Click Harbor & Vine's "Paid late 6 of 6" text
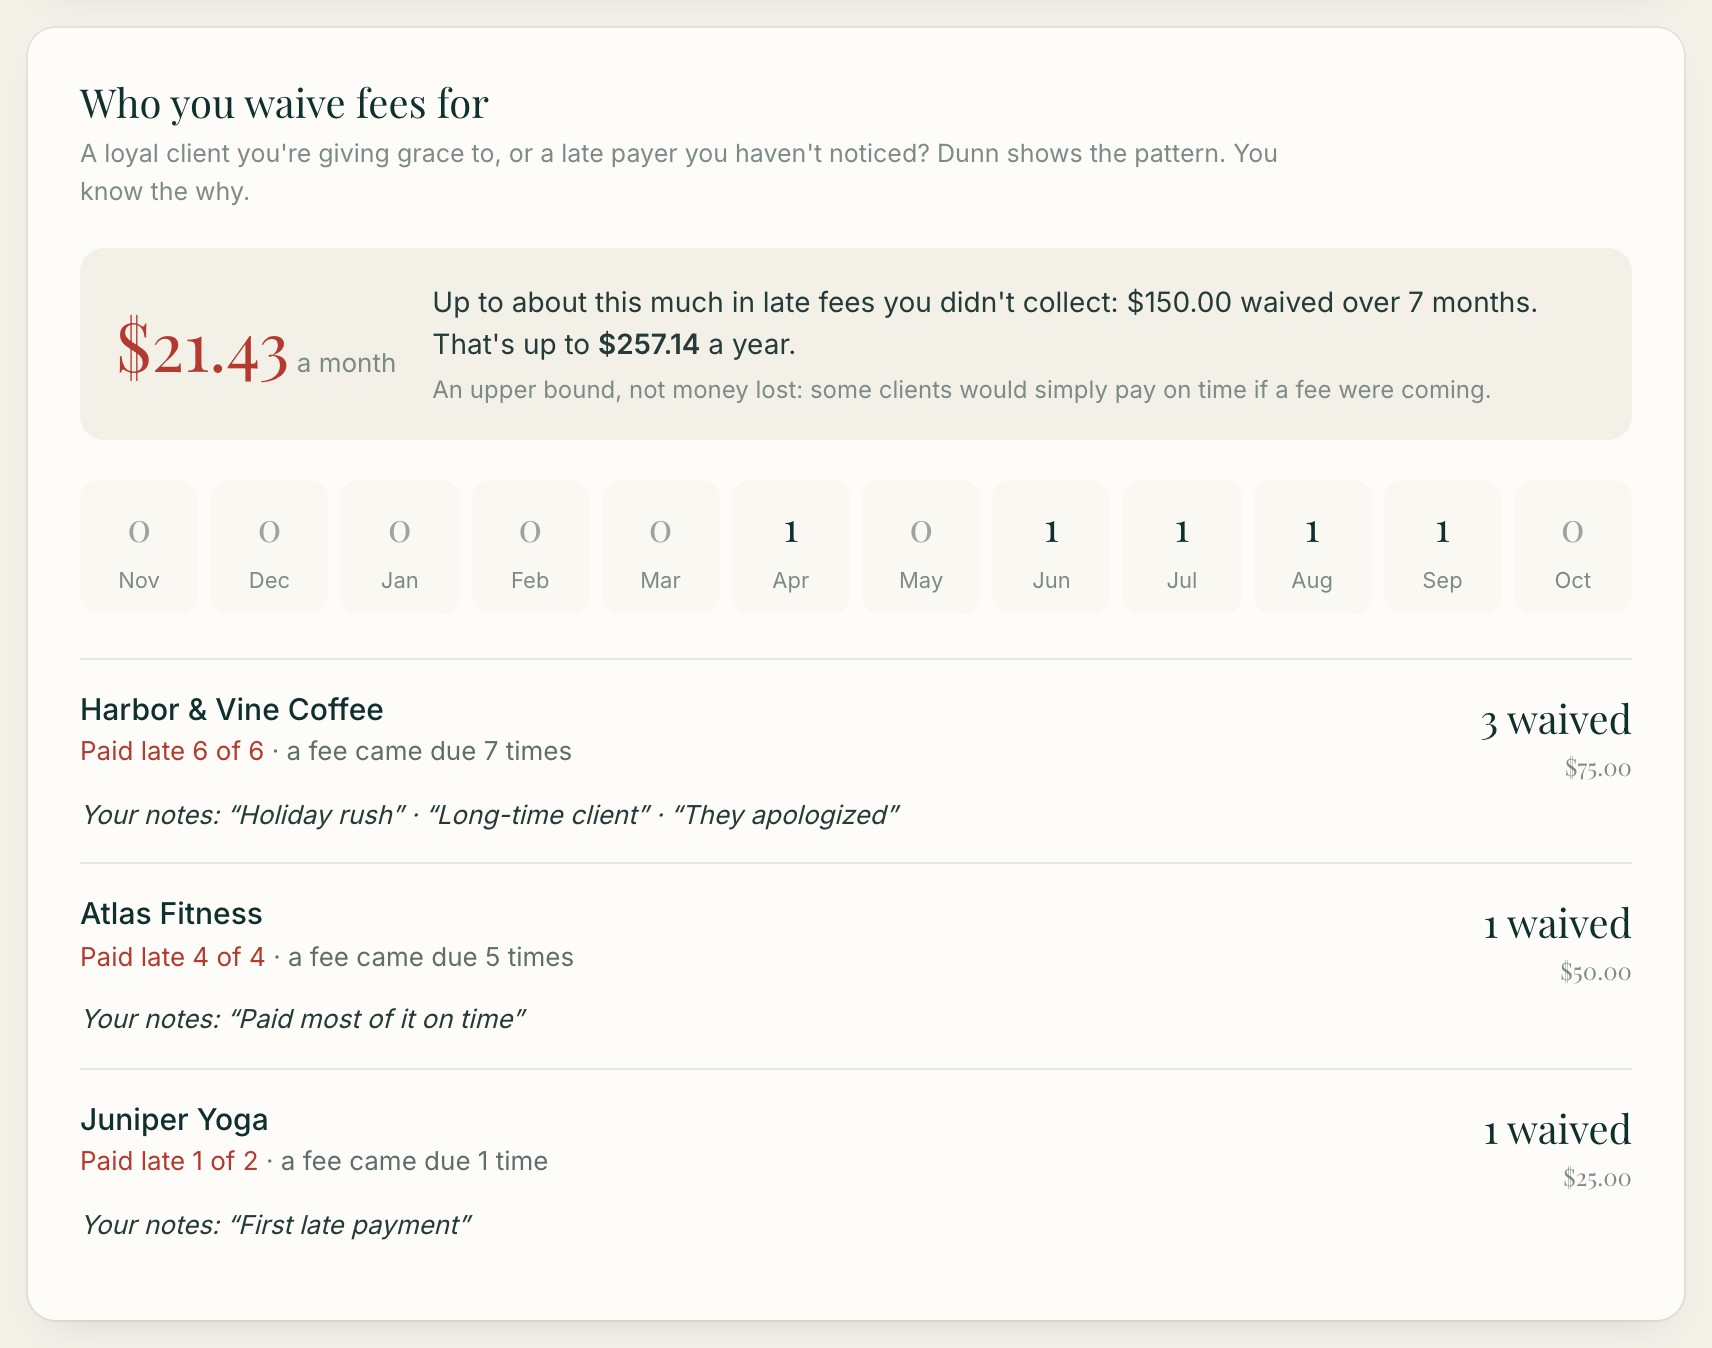The image size is (1712, 1348). 172,751
